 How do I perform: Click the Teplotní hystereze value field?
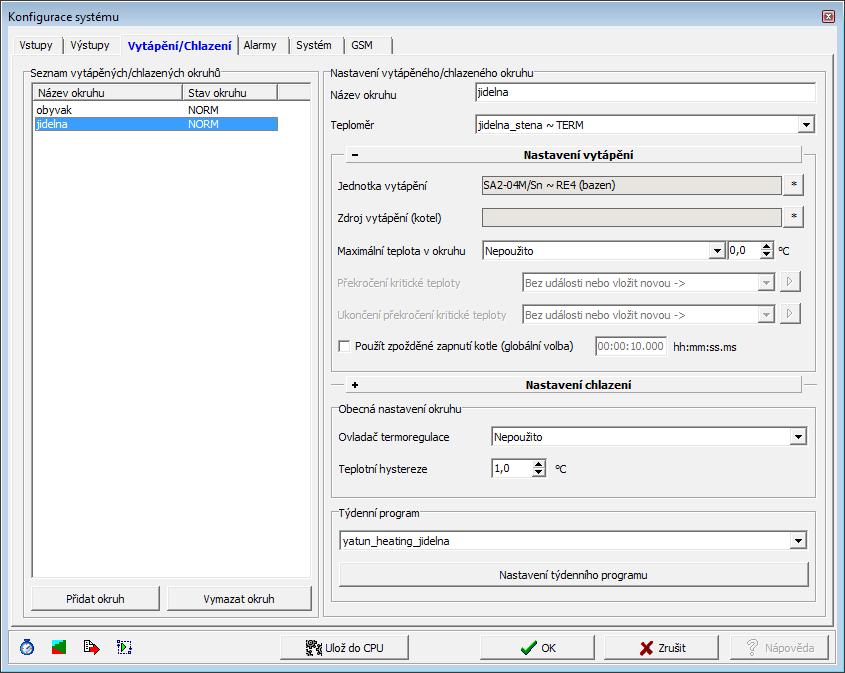(512, 468)
